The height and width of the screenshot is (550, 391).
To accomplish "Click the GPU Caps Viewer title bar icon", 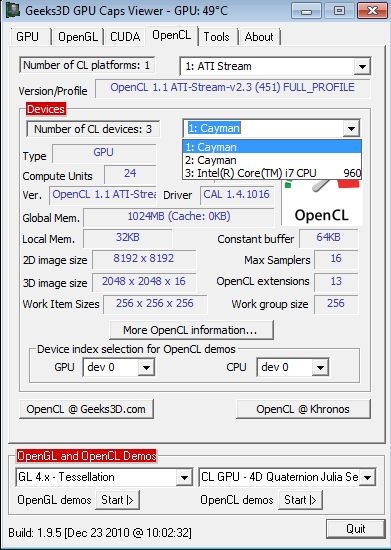I will pyautogui.click(x=12, y=10).
